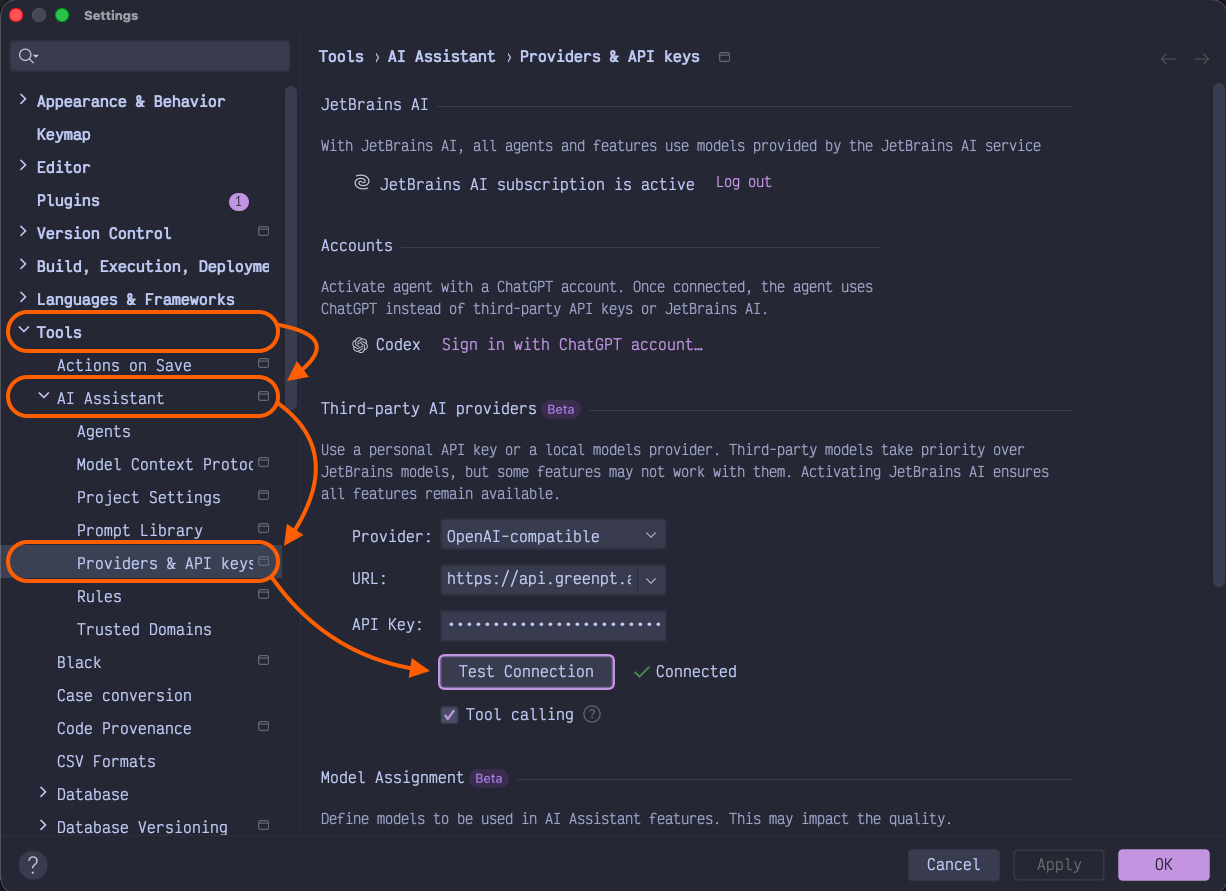This screenshot has height=891, width=1226.
Task: Click the back navigation arrow
Action: 1167,59
